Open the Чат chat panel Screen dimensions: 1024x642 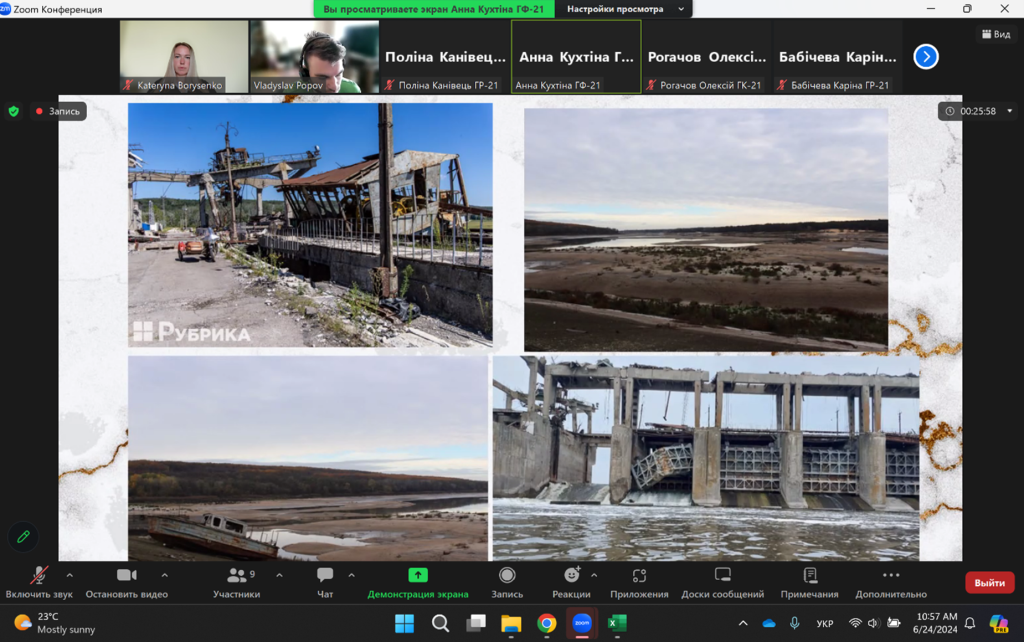pos(325,582)
